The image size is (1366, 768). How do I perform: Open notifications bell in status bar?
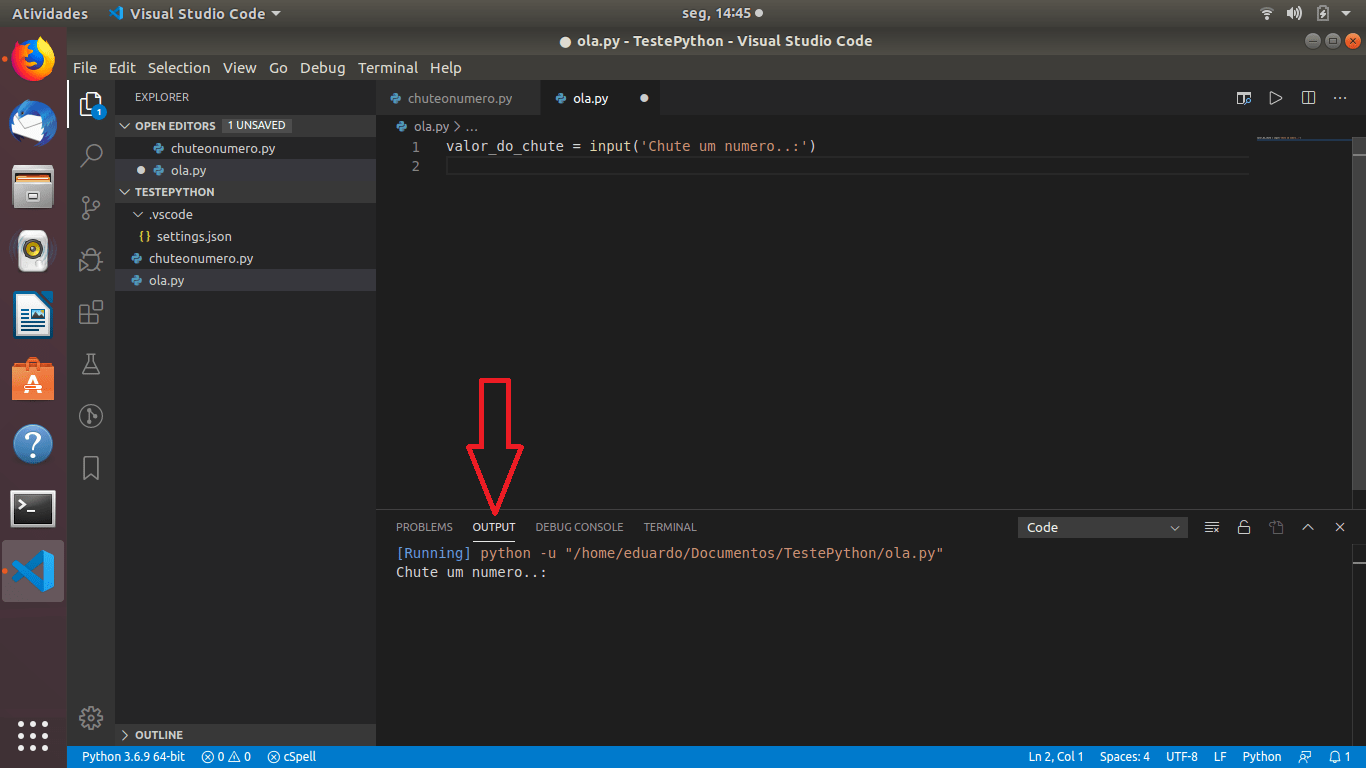(1340, 757)
